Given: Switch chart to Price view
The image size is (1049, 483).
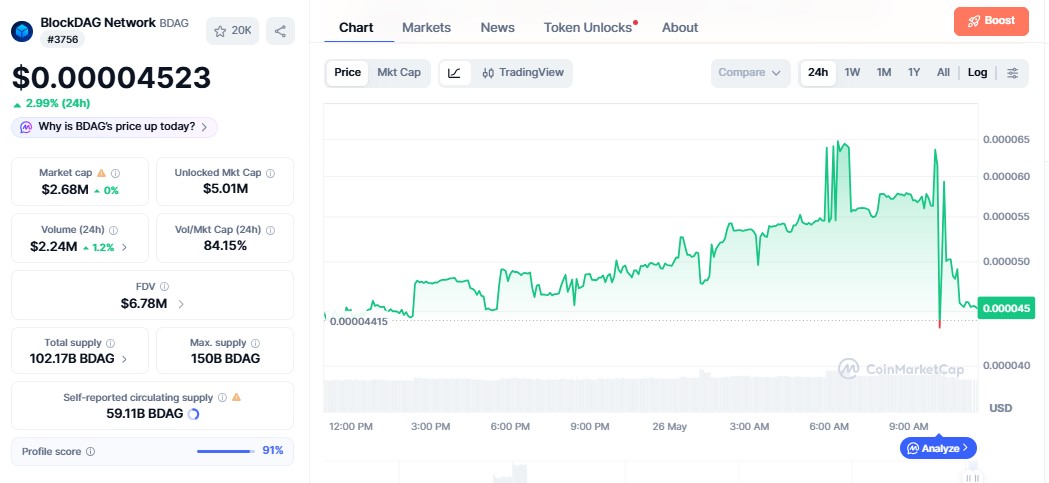Looking at the screenshot, I should pos(348,72).
